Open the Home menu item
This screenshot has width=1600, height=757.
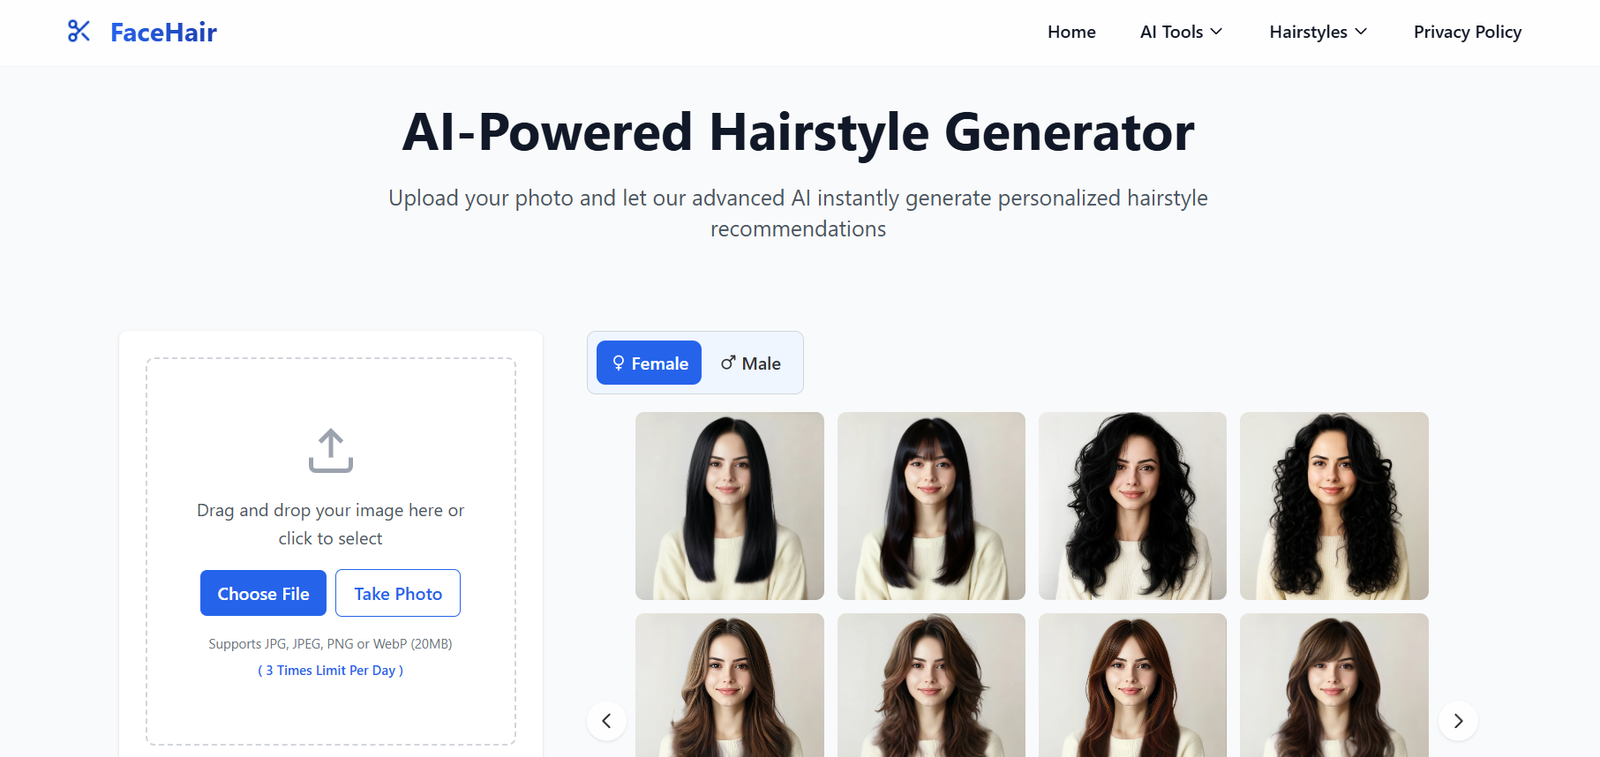point(1072,32)
